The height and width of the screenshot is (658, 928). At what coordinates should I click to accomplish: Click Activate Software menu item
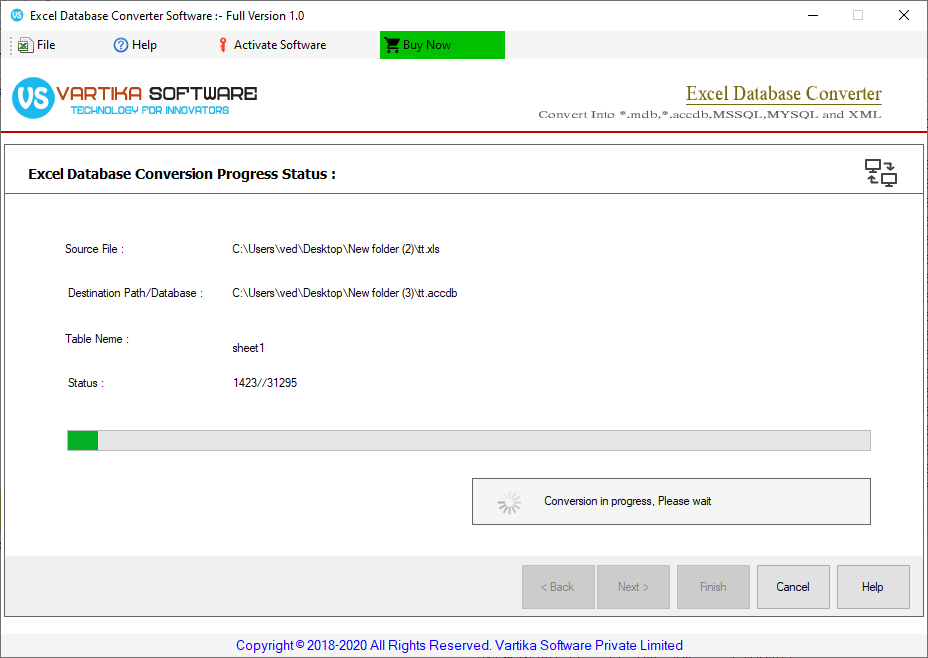point(272,45)
